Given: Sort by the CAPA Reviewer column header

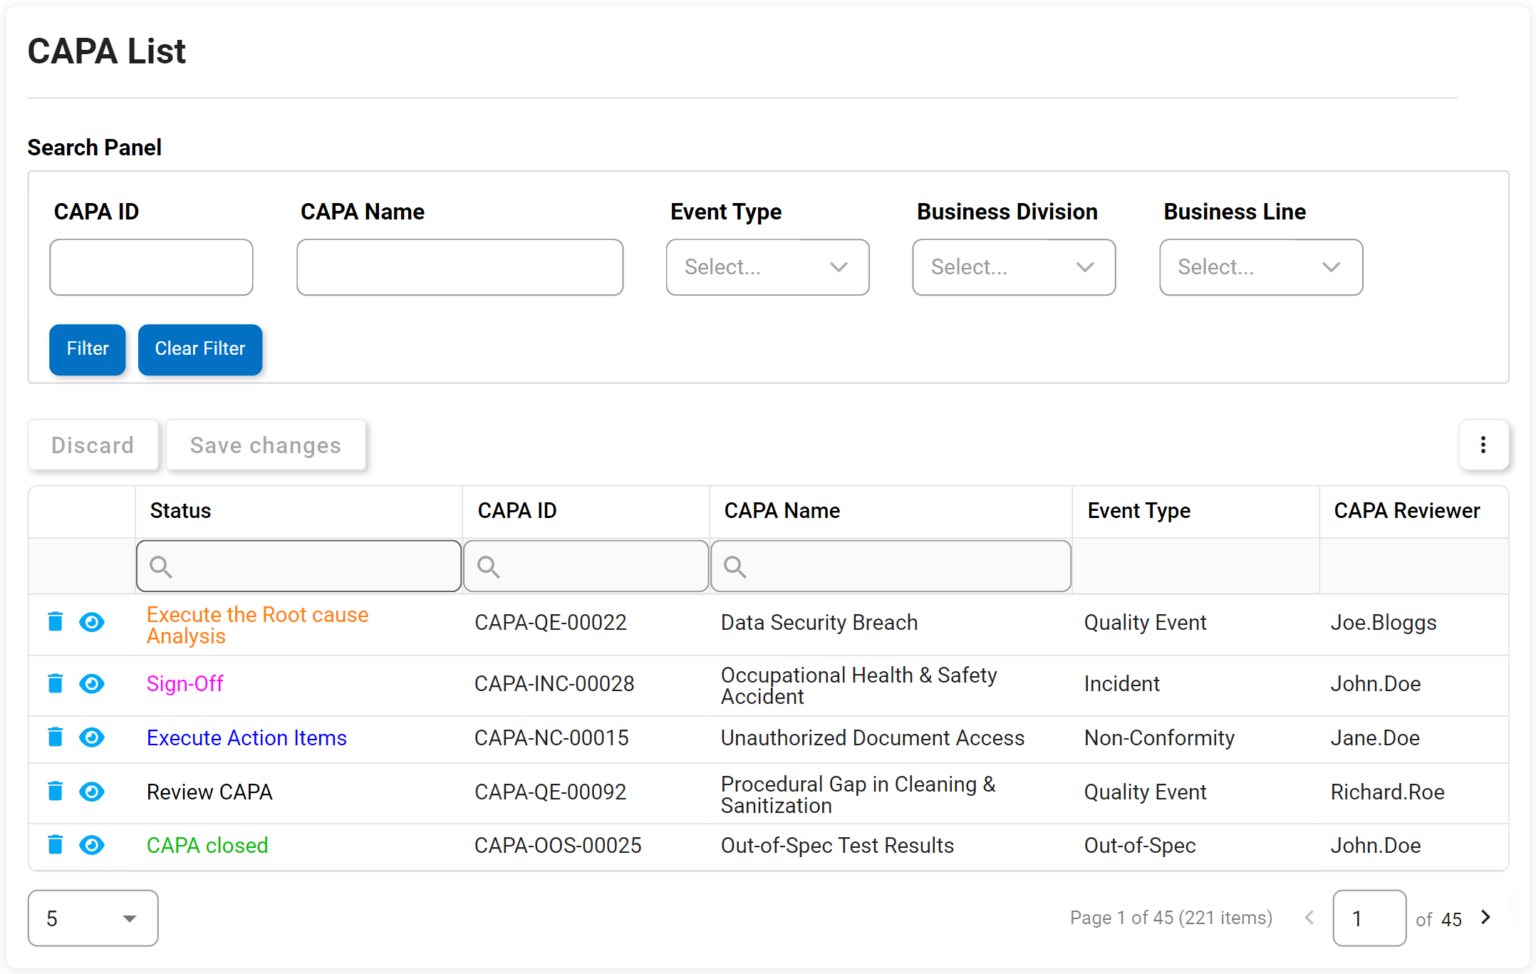Looking at the screenshot, I should pyautogui.click(x=1406, y=511).
